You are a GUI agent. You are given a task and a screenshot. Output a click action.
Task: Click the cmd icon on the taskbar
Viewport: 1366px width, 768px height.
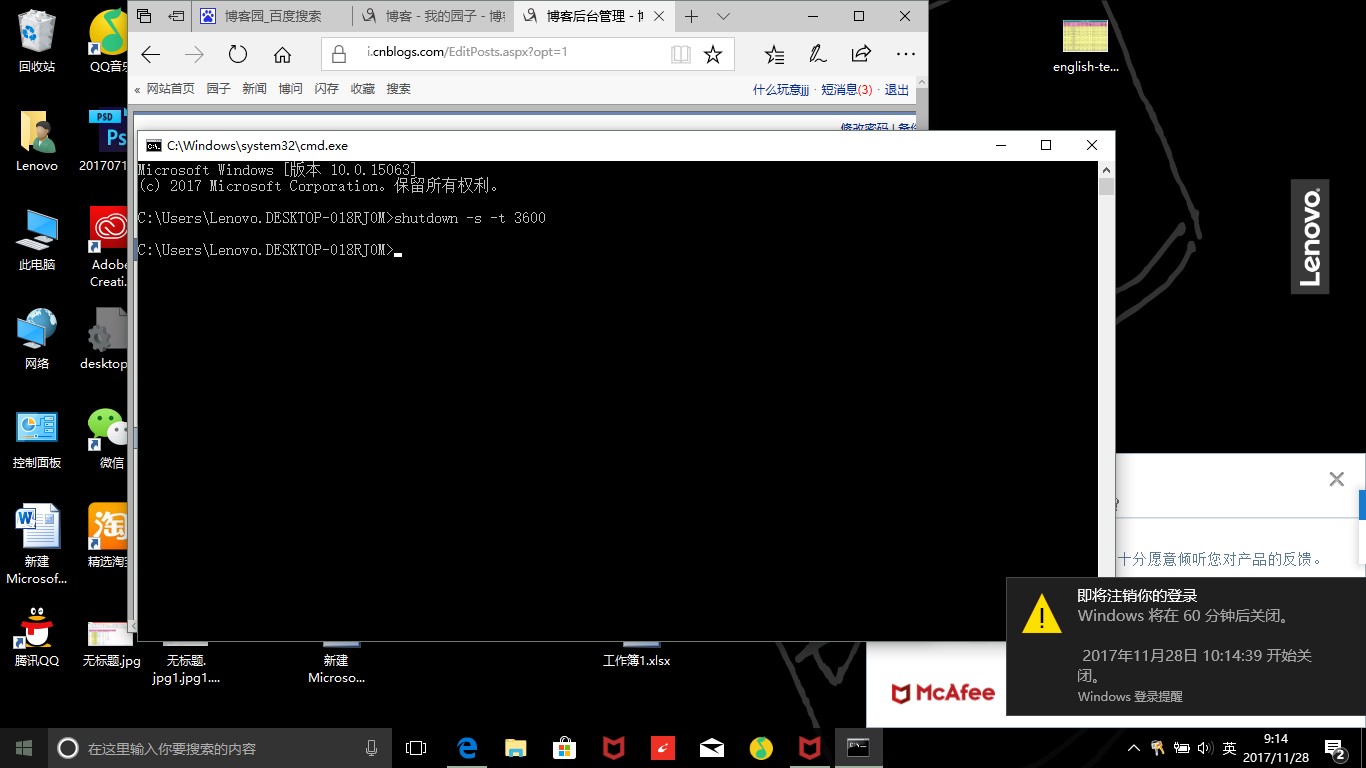859,747
